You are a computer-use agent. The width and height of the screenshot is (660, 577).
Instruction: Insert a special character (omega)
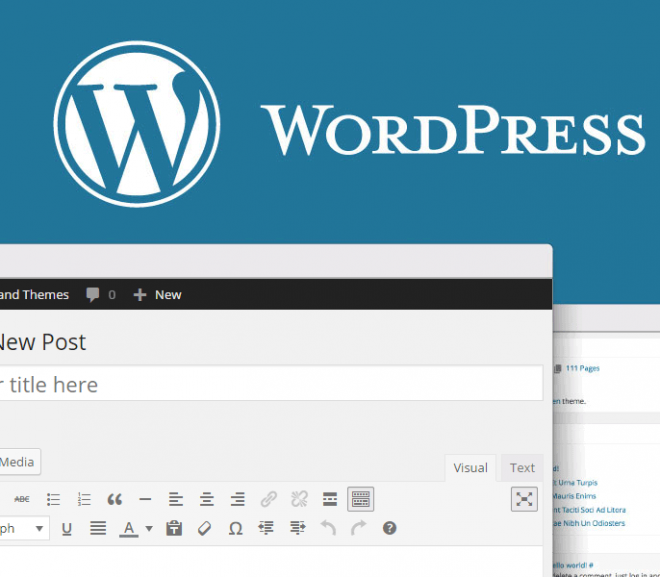pos(236,528)
